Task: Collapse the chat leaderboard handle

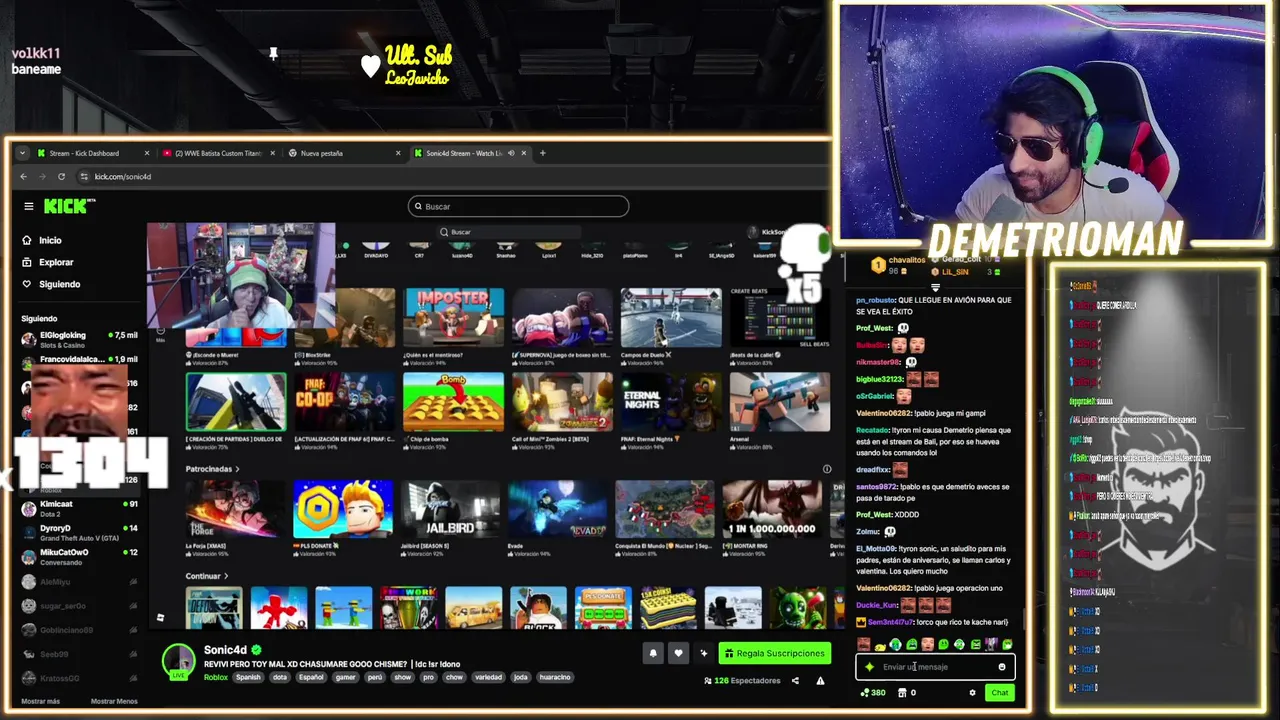Action: [935, 287]
